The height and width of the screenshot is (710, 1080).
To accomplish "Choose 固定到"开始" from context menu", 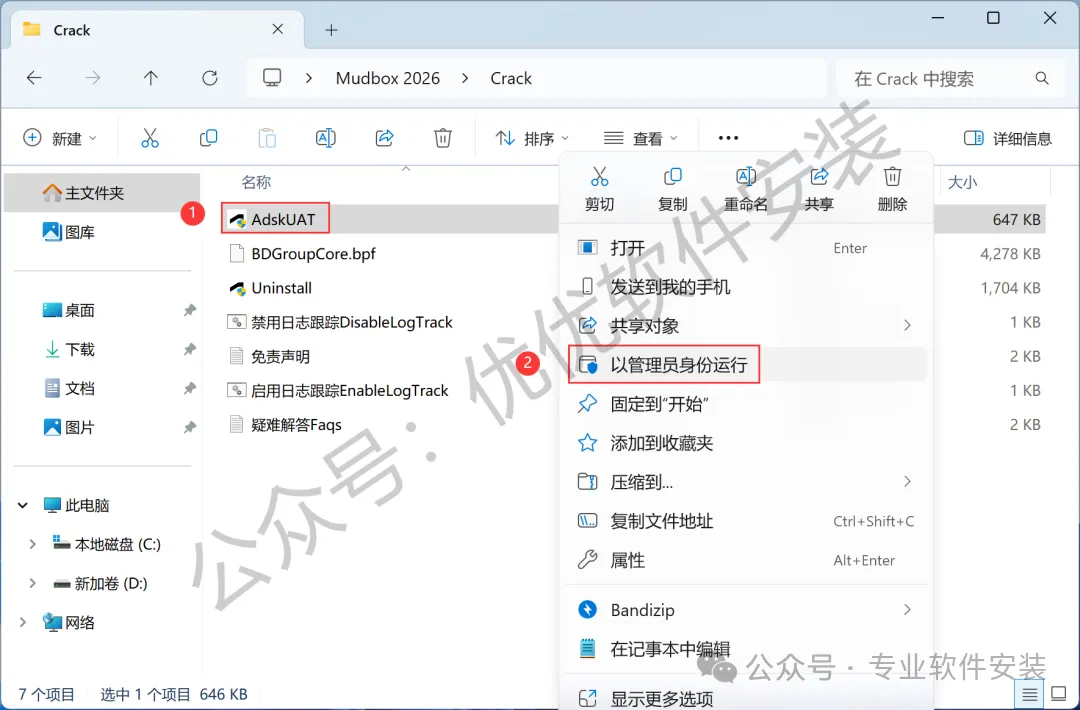I will [x=747, y=404].
